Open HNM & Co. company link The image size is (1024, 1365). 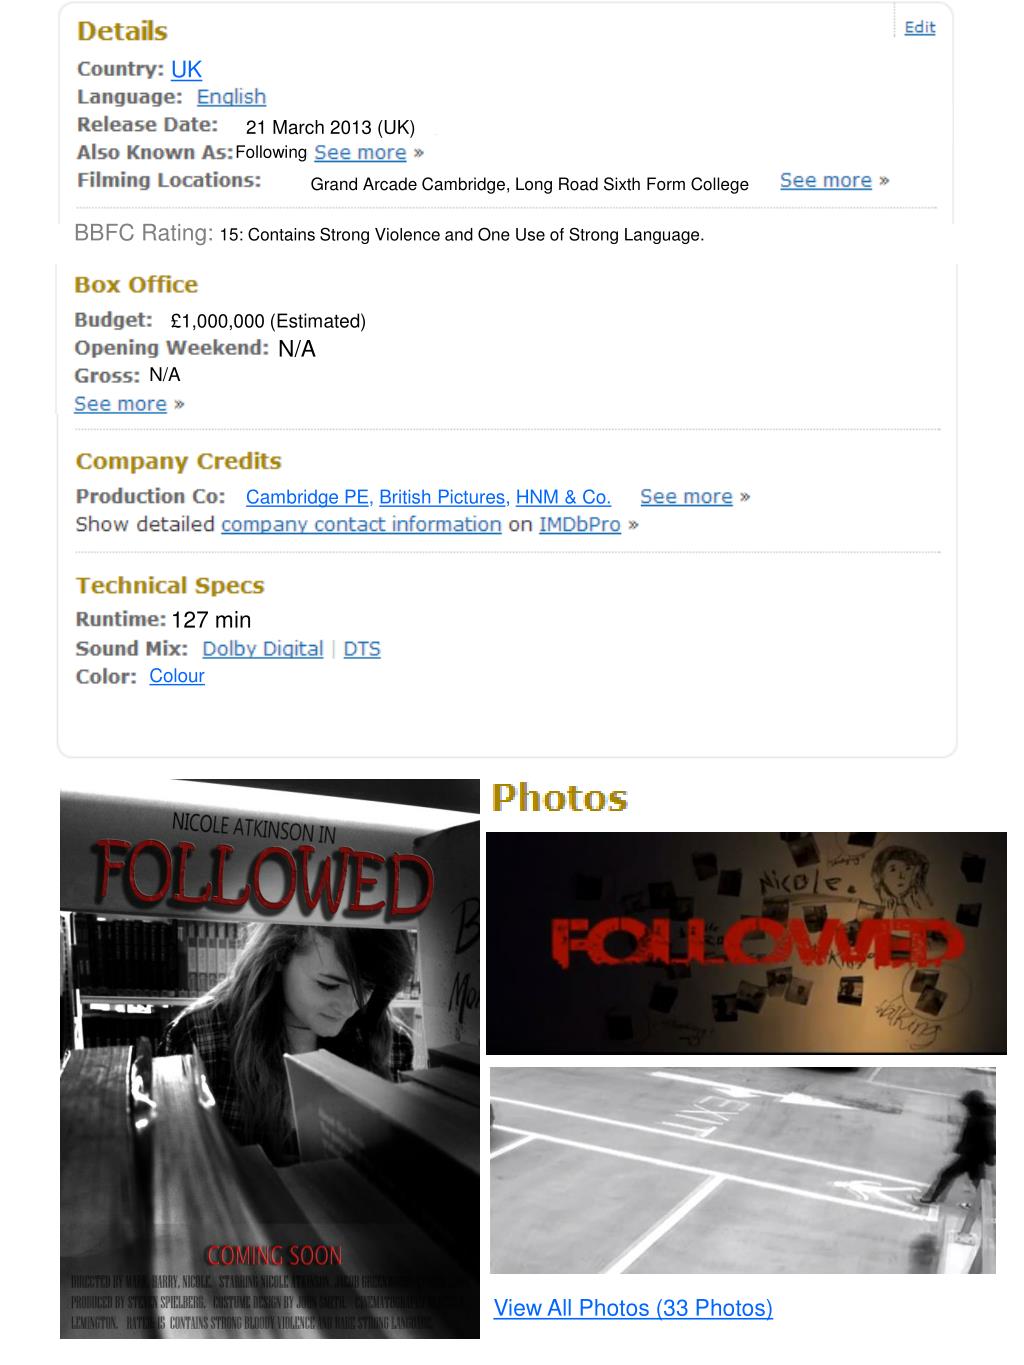(x=563, y=497)
